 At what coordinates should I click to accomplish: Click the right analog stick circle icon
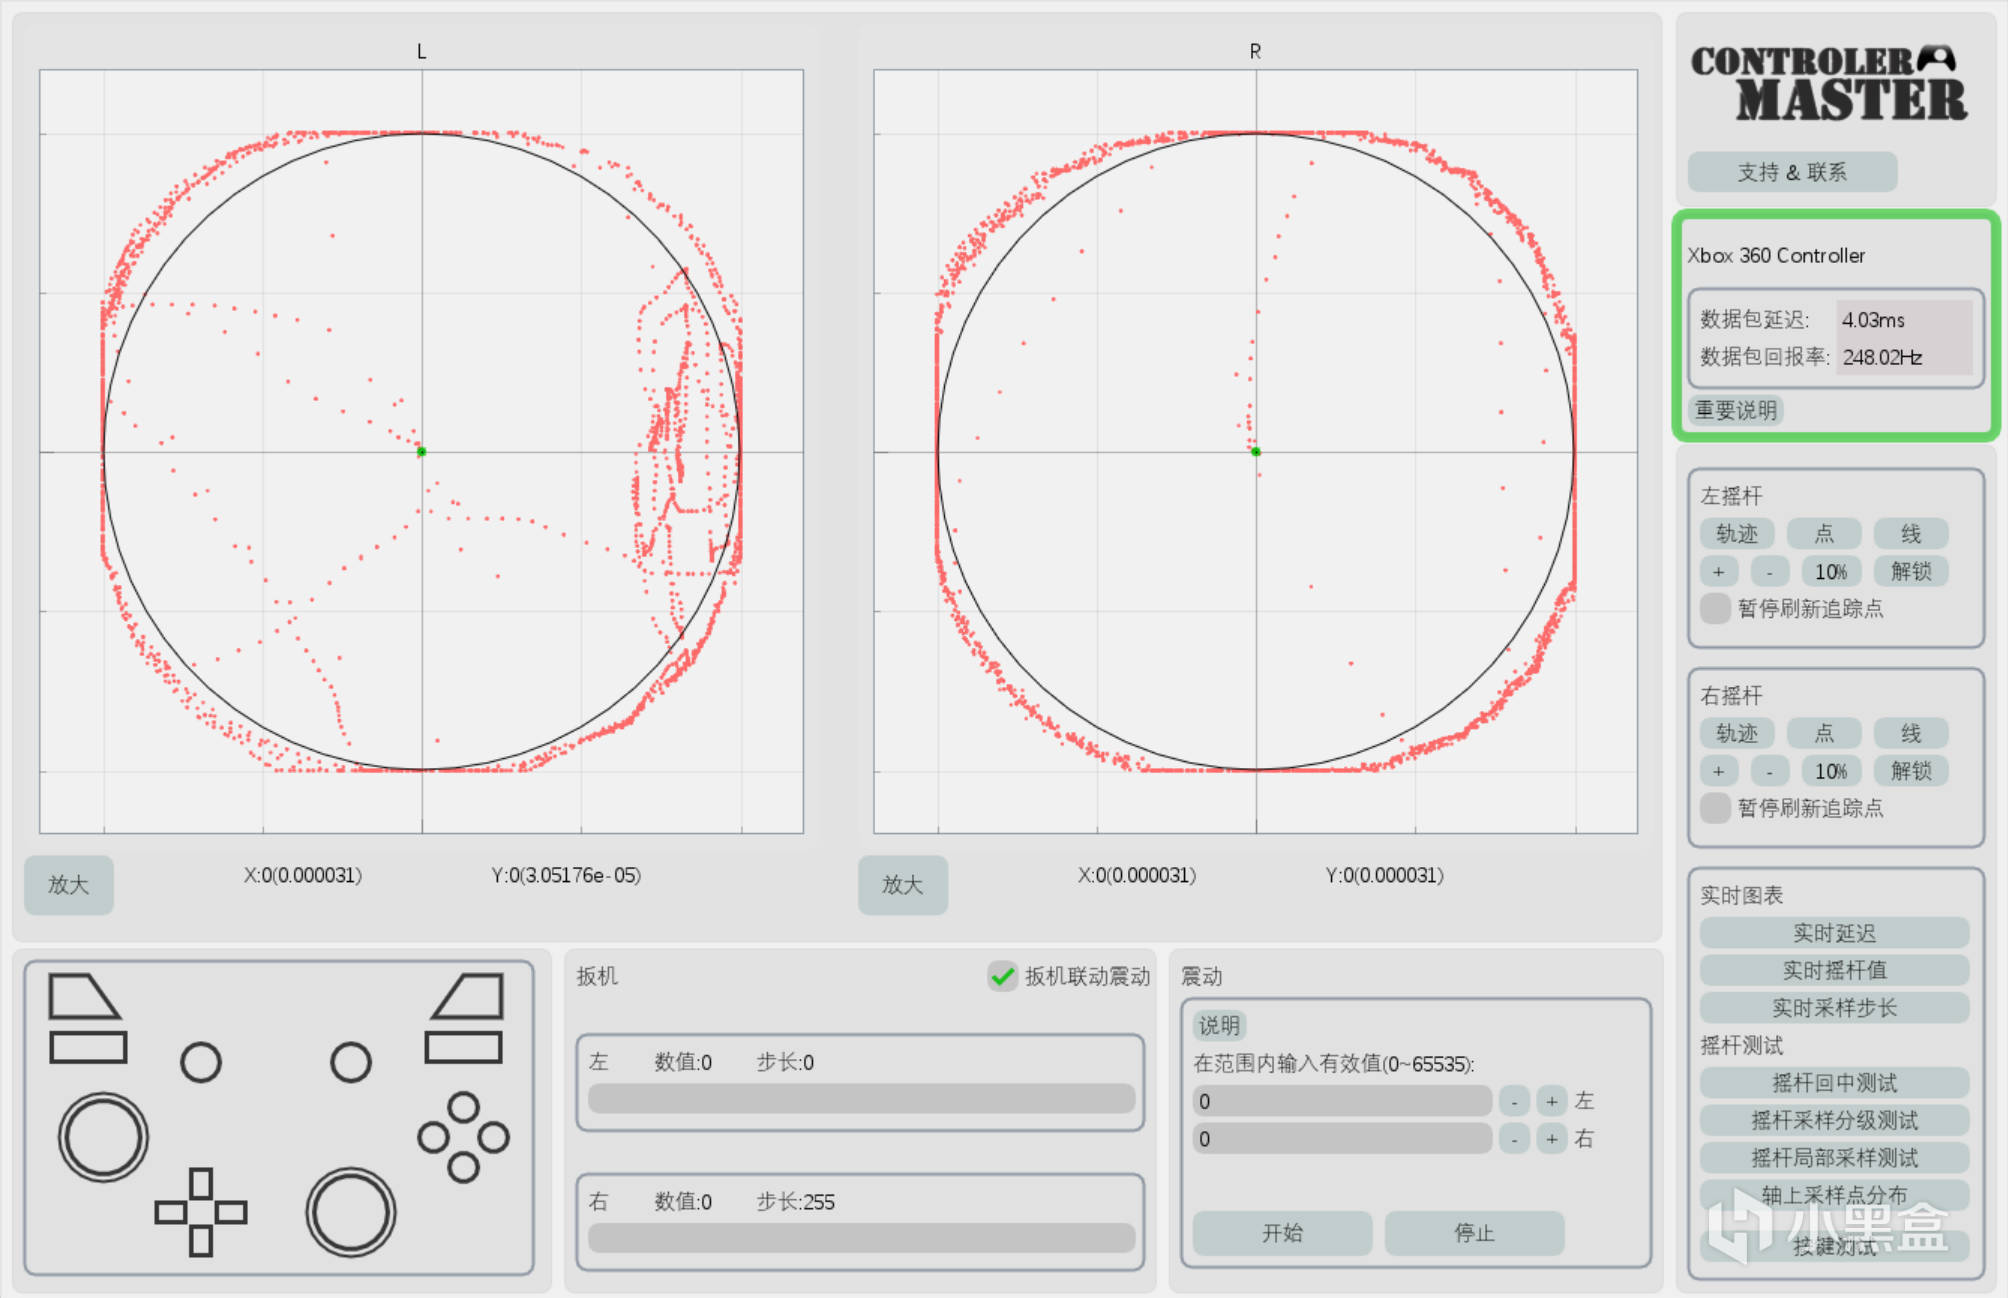[x=351, y=1211]
